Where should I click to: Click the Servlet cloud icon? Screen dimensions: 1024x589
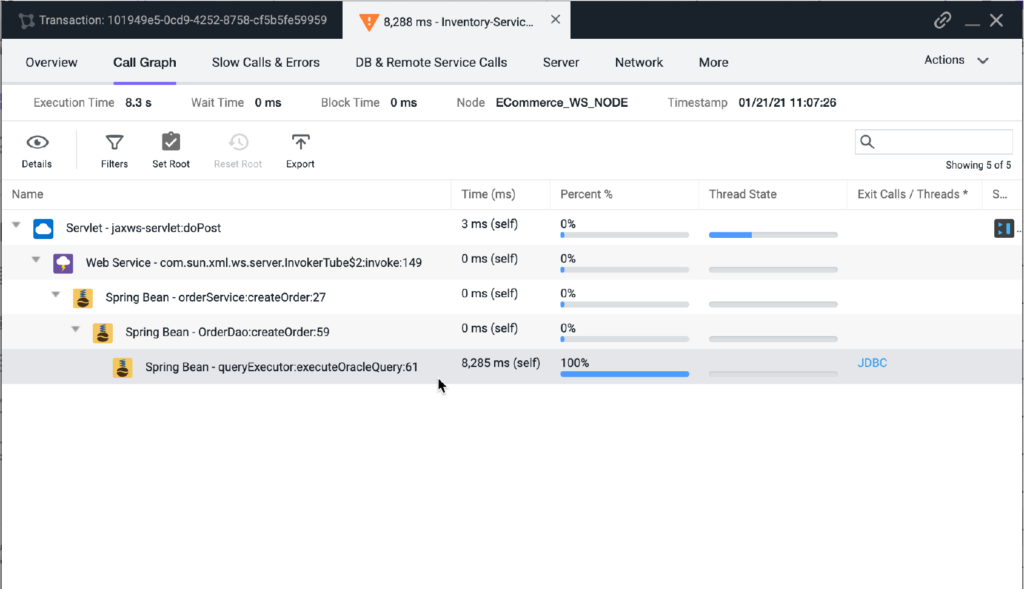pos(43,228)
